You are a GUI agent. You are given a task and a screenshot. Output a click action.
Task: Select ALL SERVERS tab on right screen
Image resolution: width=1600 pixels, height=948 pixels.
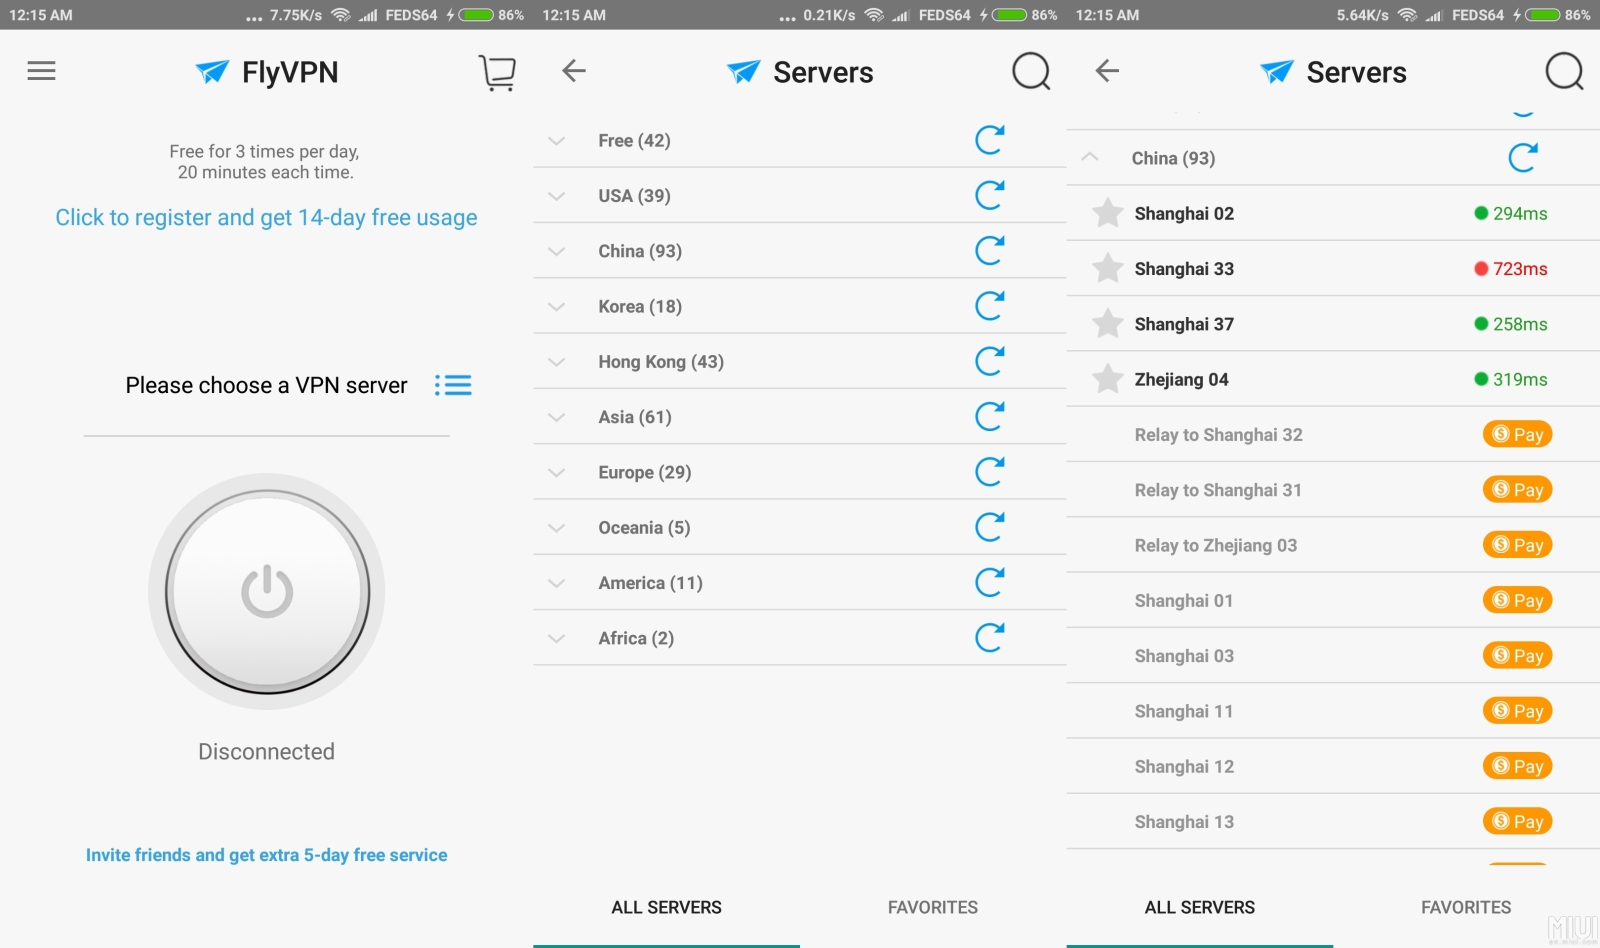[x=1199, y=907]
